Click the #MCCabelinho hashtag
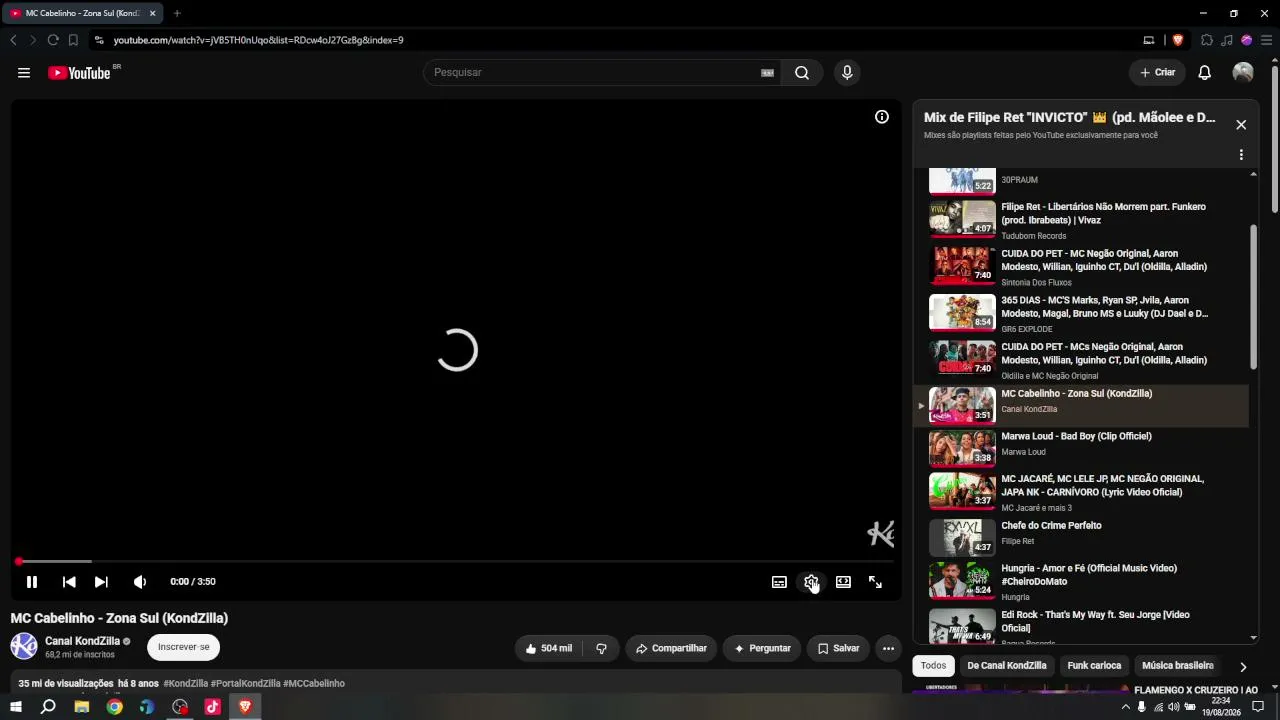 (314, 684)
